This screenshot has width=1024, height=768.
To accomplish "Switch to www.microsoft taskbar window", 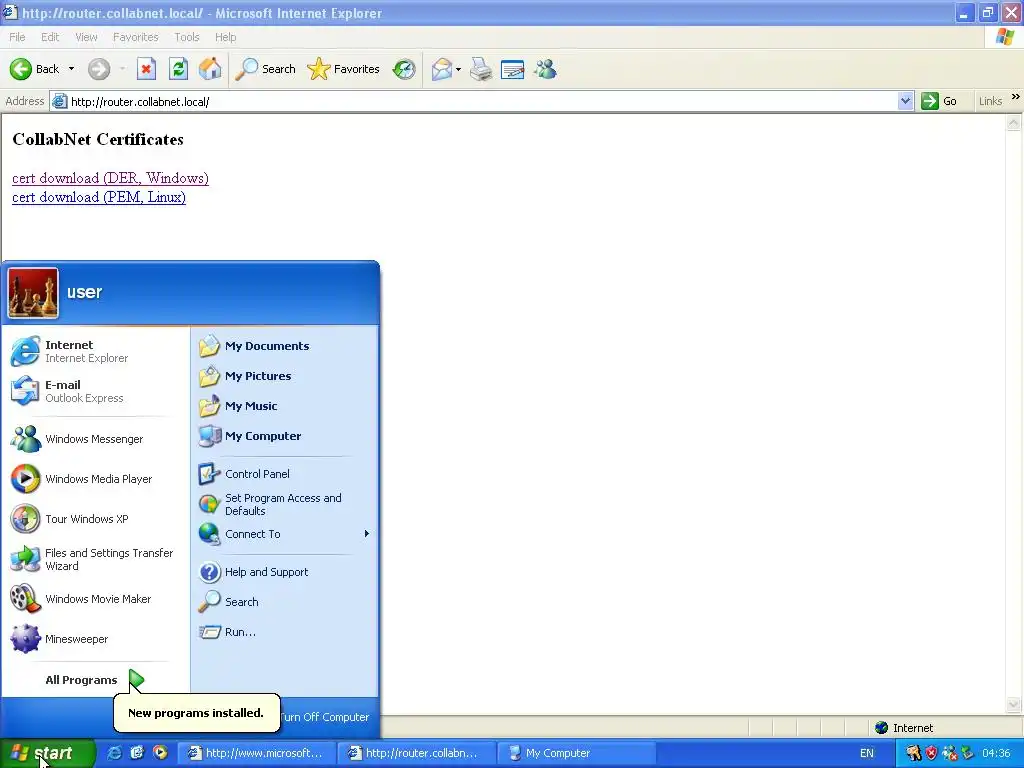I will pos(257,753).
